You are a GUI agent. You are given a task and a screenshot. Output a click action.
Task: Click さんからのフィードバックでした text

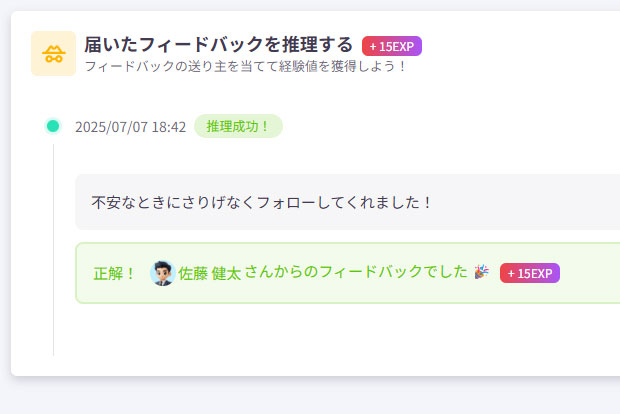356,272
